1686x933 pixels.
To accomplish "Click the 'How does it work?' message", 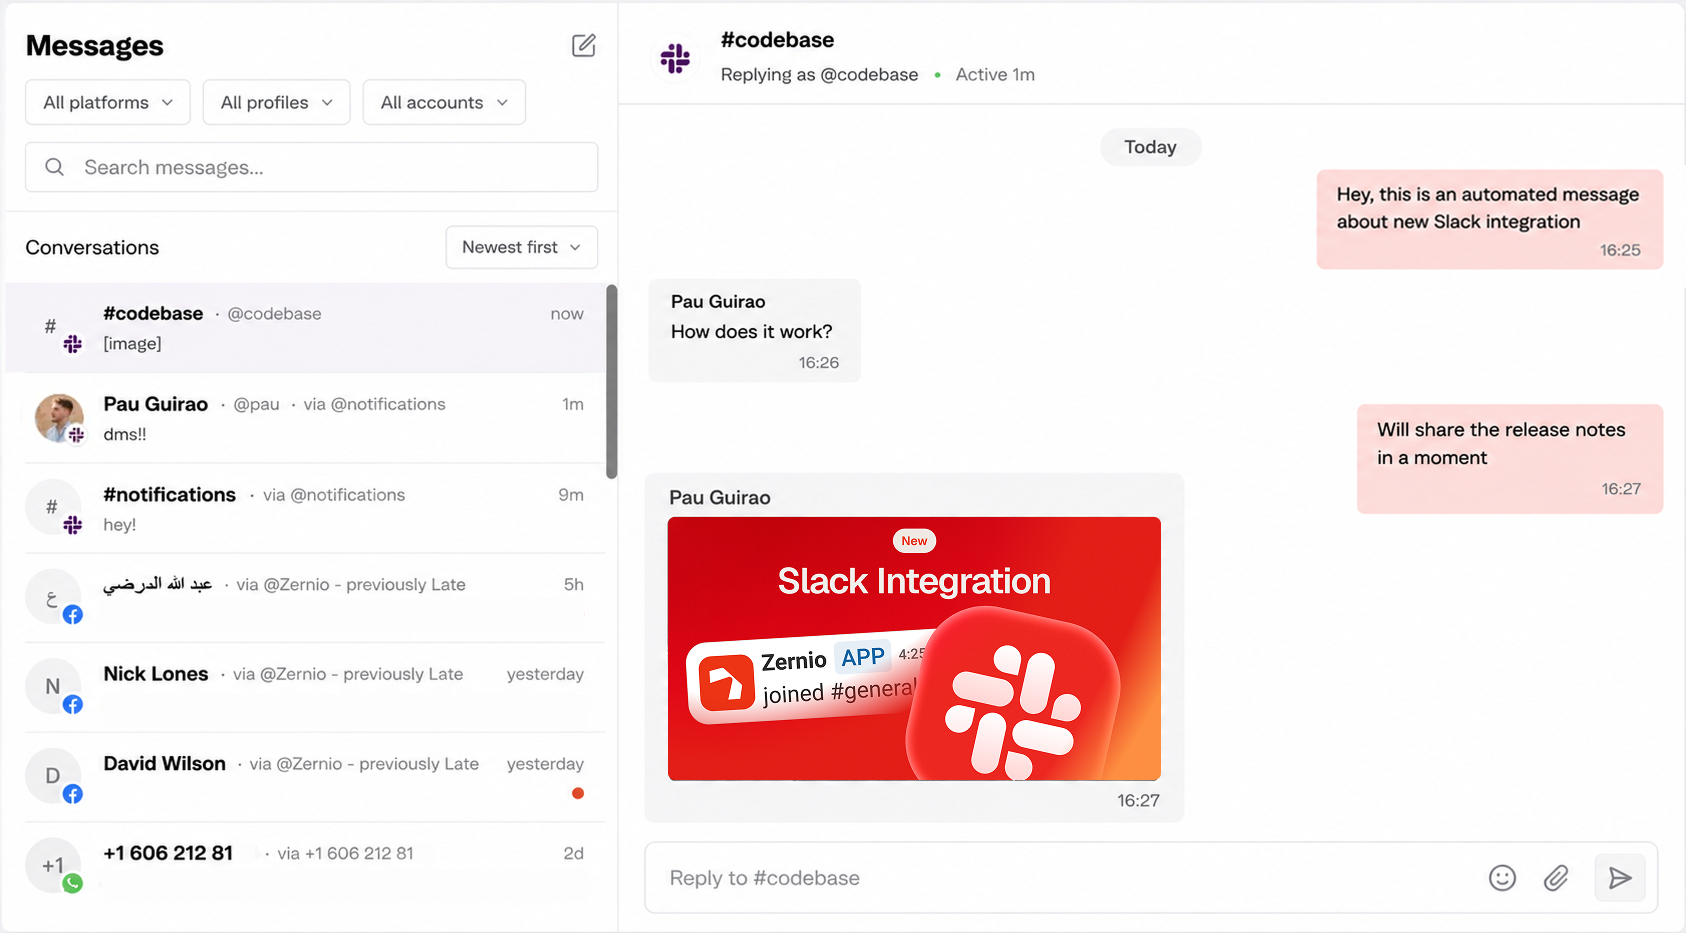I will [754, 331].
